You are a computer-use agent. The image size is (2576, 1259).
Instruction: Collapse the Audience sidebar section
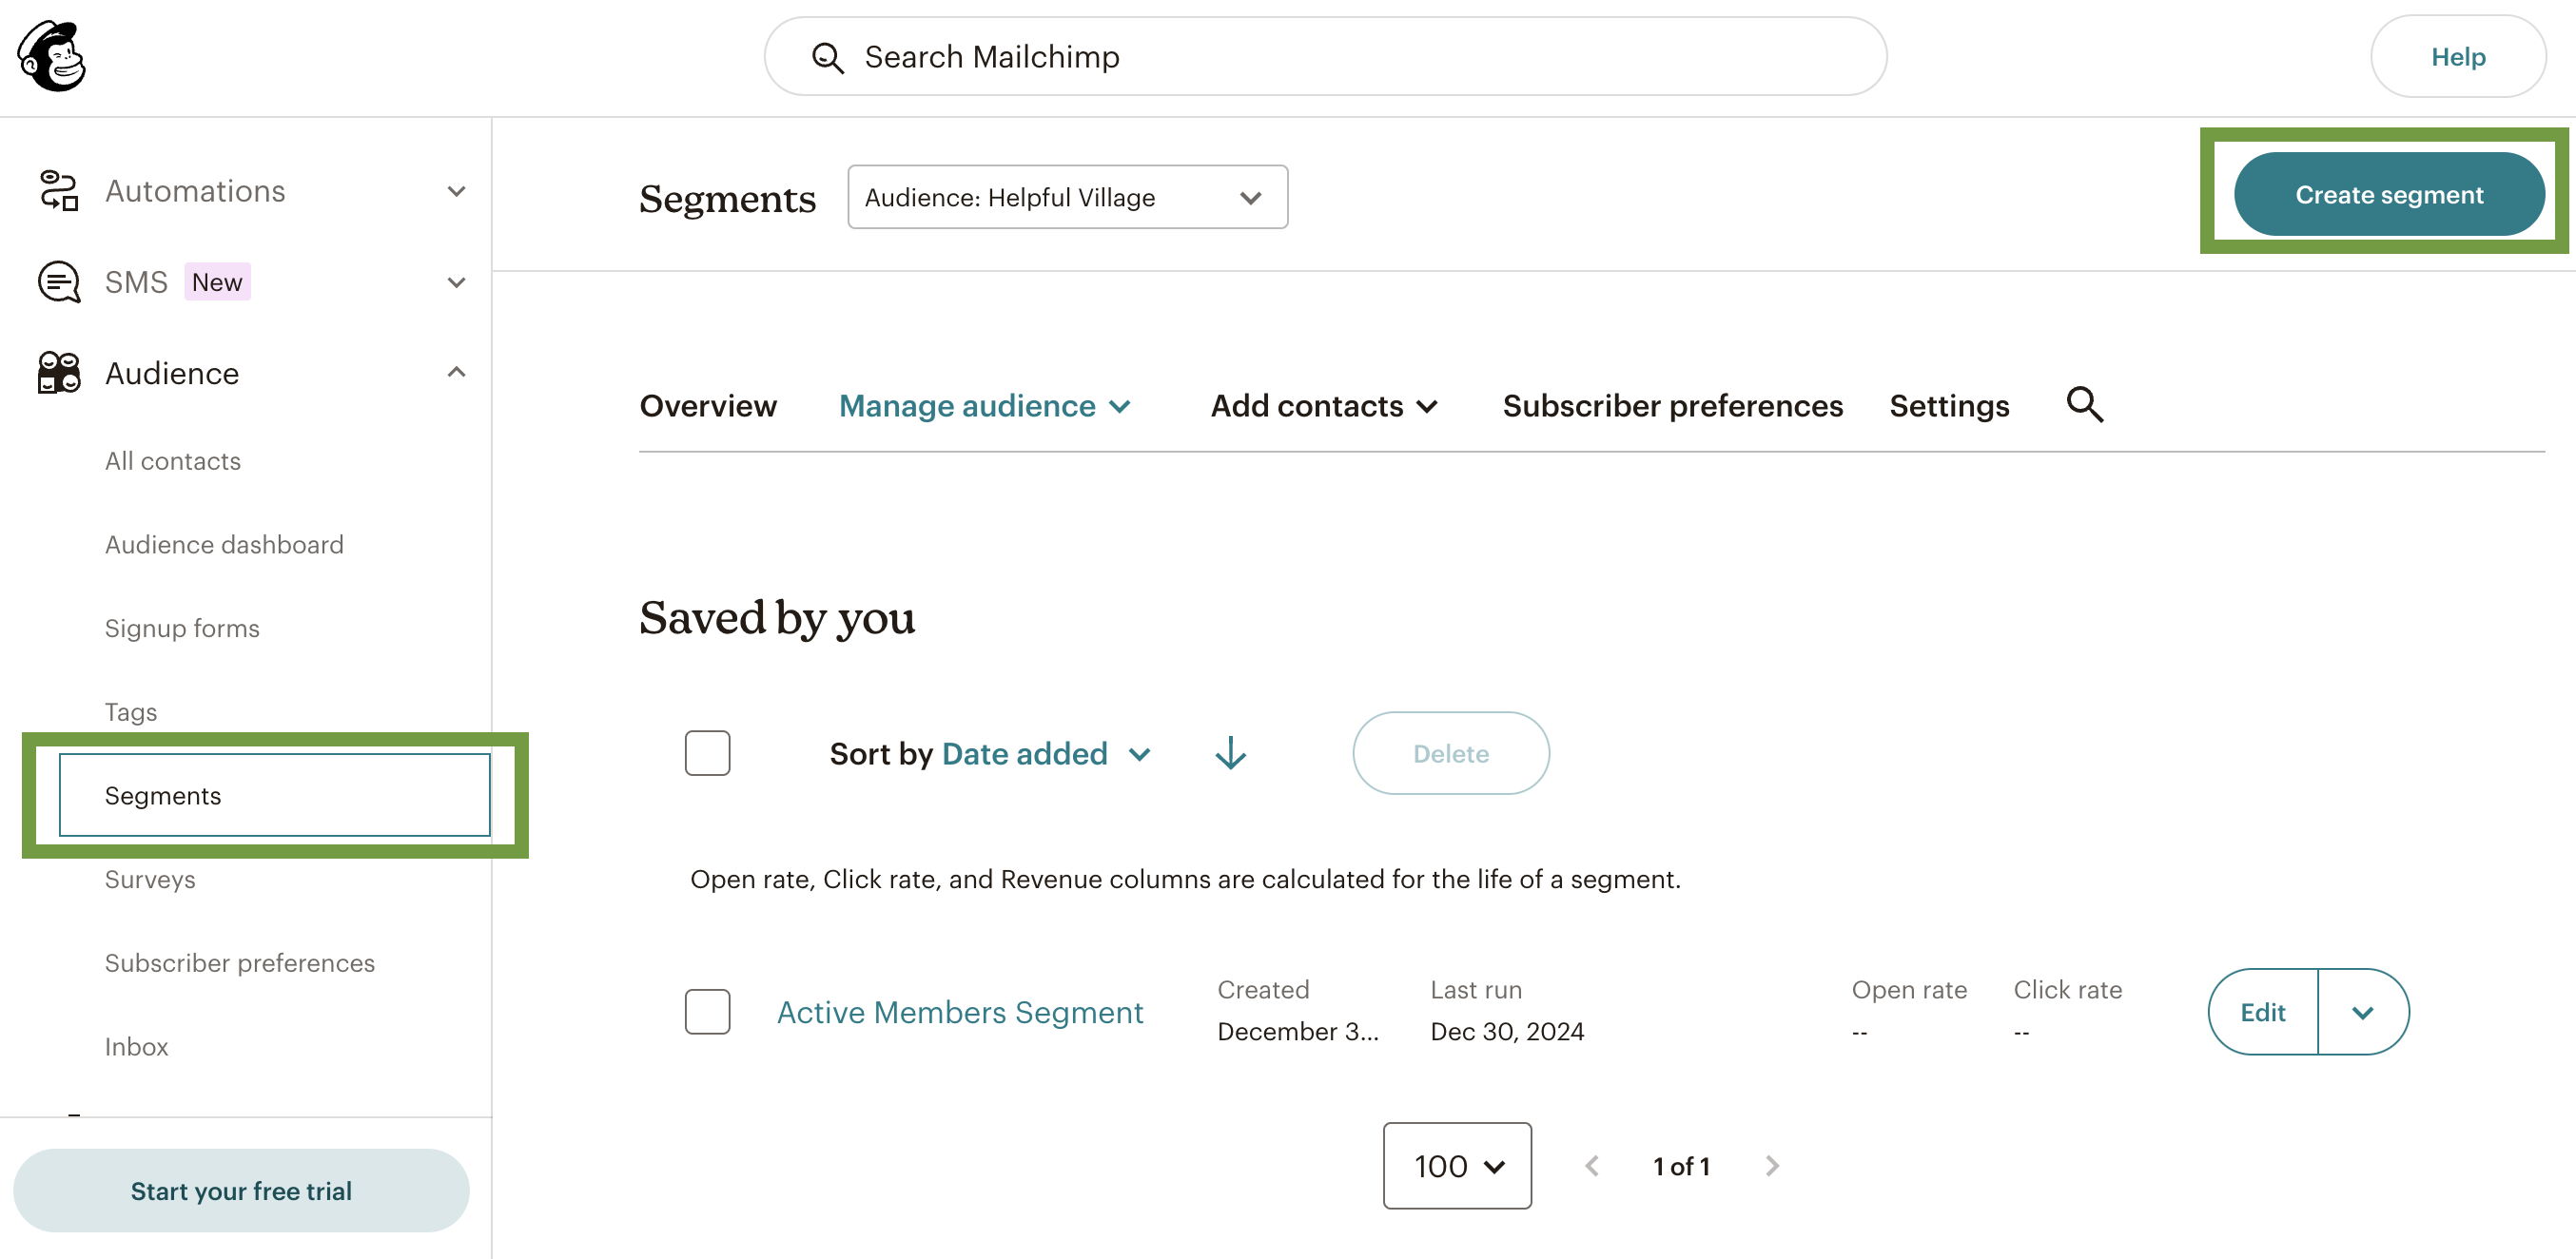tap(456, 373)
